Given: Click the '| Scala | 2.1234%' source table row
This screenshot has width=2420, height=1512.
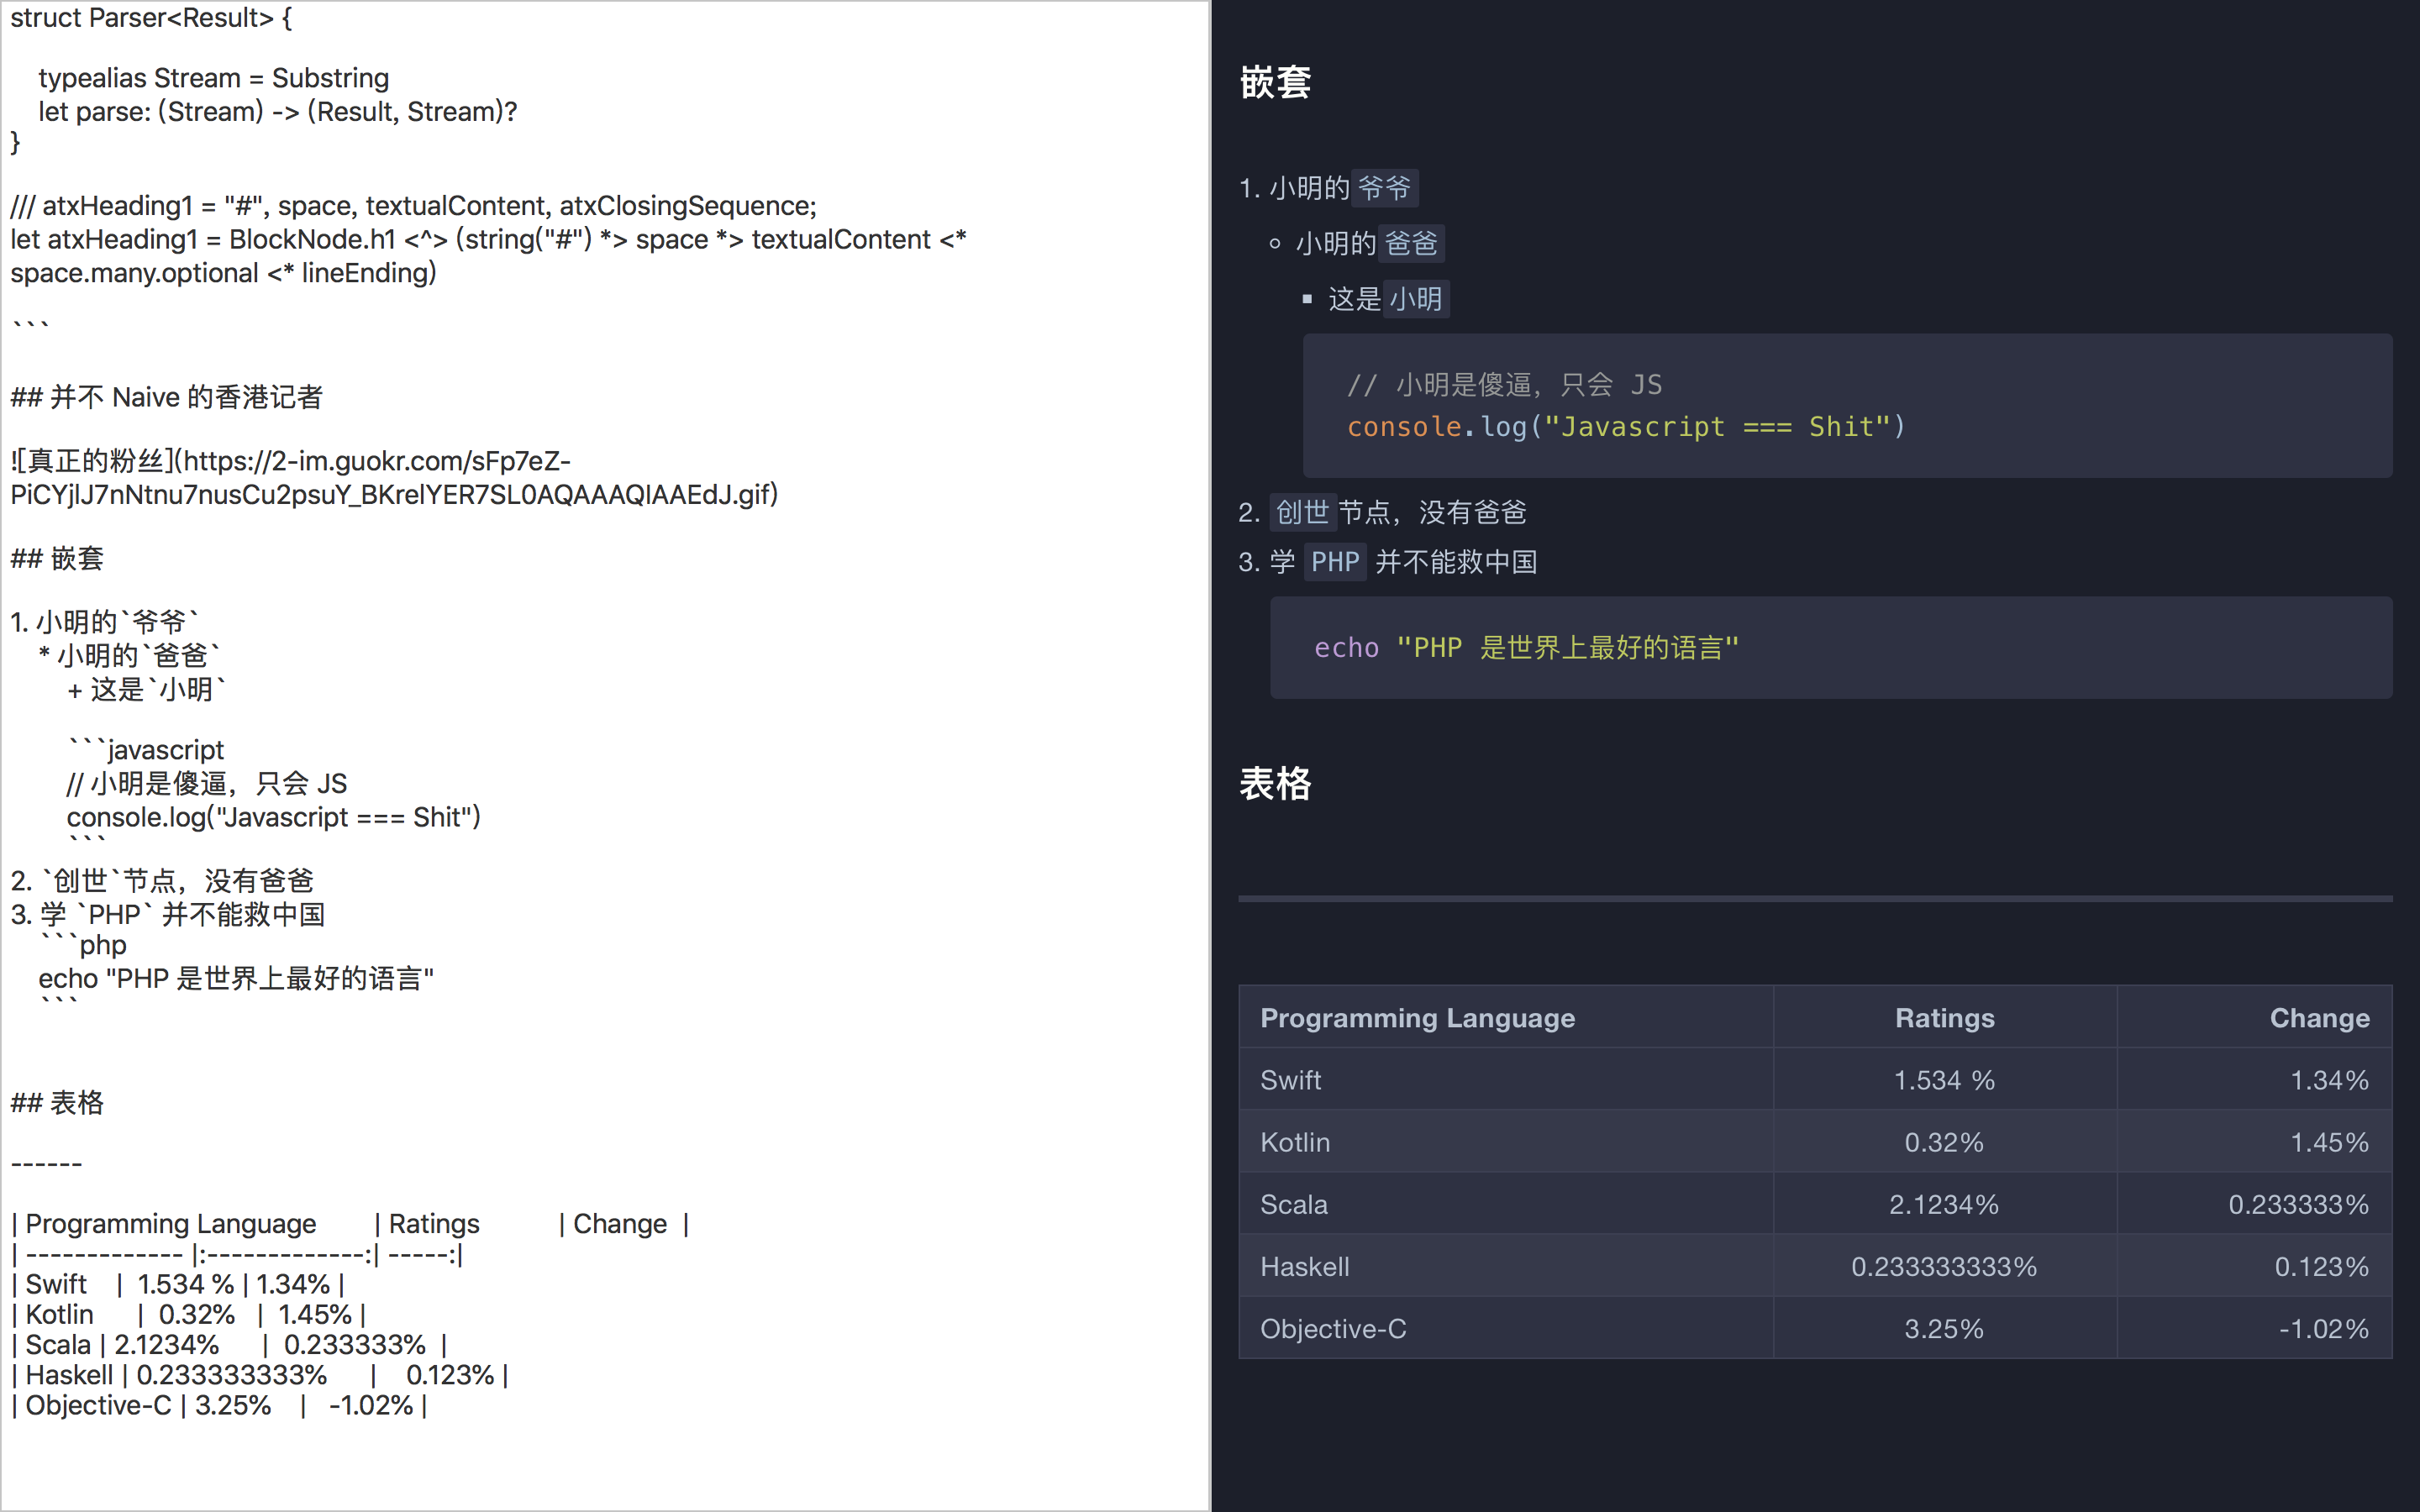Looking at the screenshot, I should [x=229, y=1345].
